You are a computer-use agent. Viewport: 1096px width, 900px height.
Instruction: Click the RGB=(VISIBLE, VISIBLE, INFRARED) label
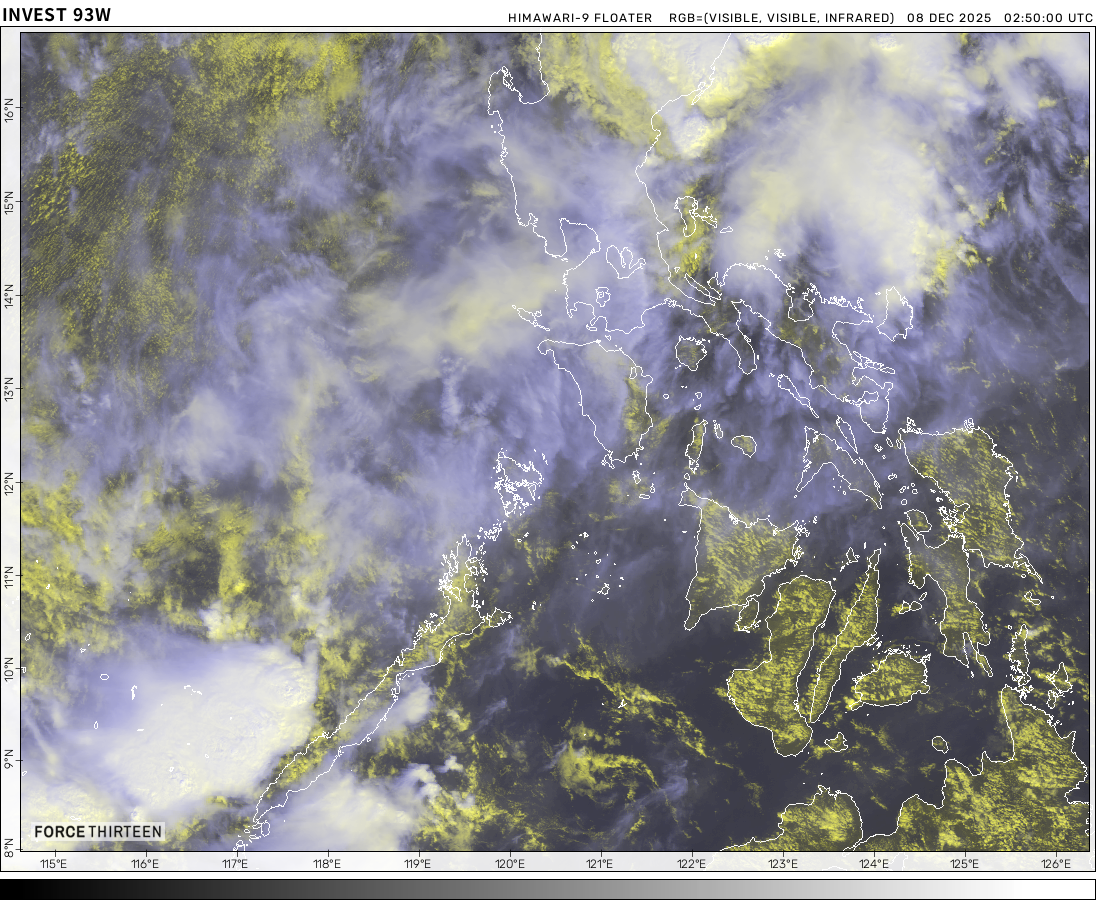click(782, 18)
